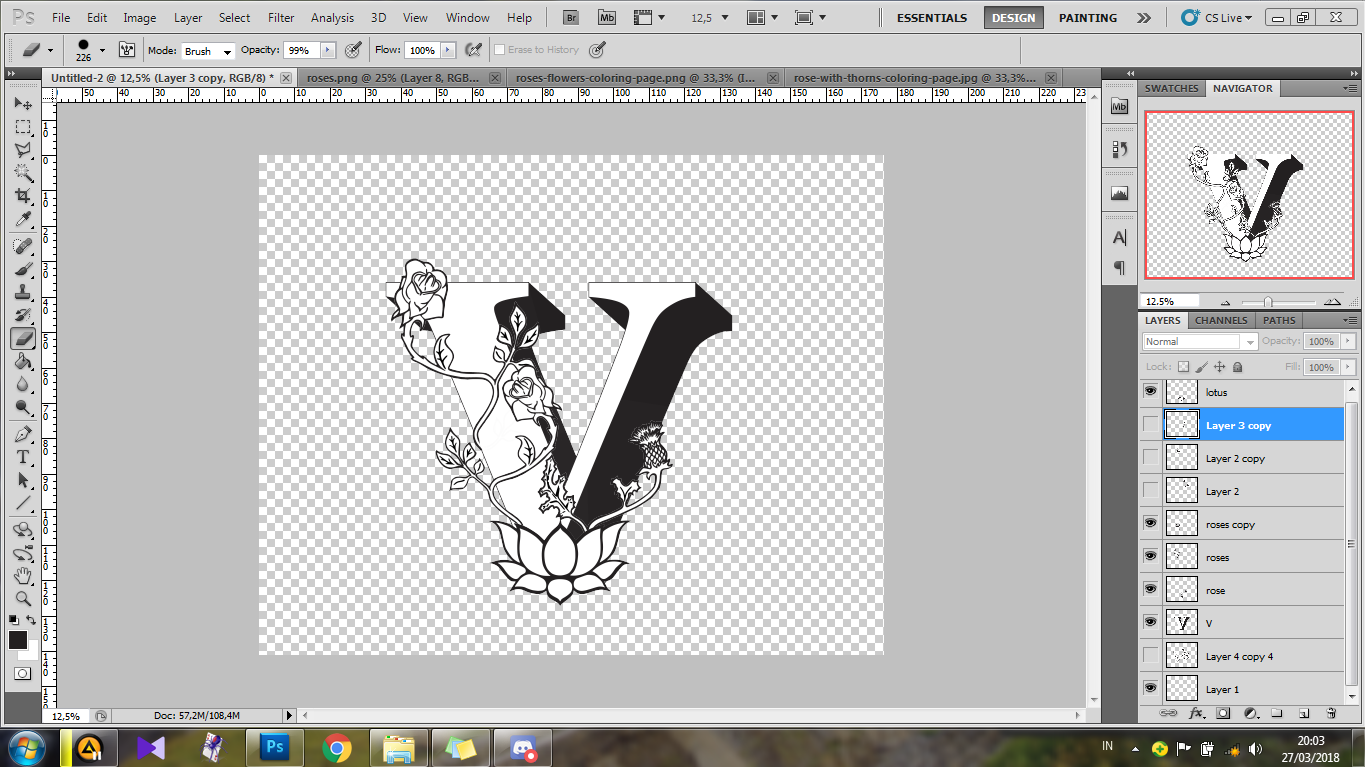This screenshot has width=1365, height=767.
Task: Select the Brush tool in toolbox
Action: click(x=23, y=269)
